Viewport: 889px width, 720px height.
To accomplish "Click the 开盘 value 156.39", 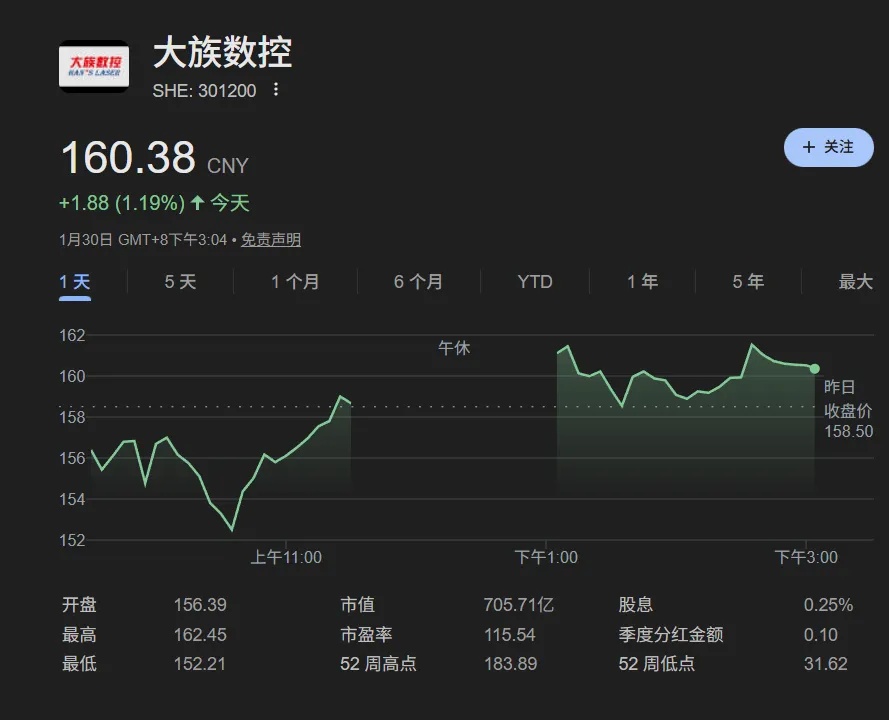I will point(200,605).
